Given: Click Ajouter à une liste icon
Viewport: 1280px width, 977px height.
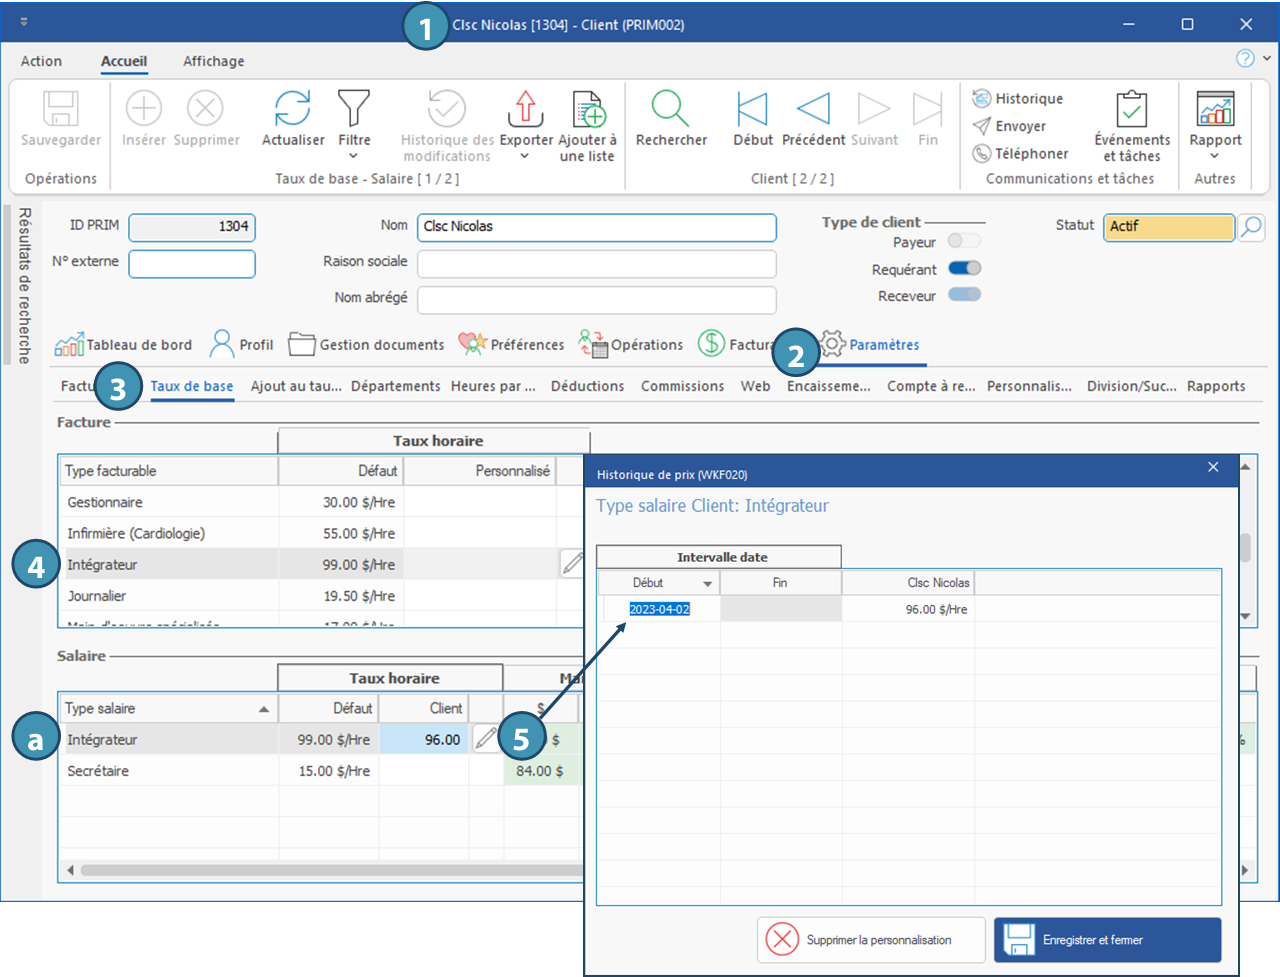Looking at the screenshot, I should [x=588, y=109].
